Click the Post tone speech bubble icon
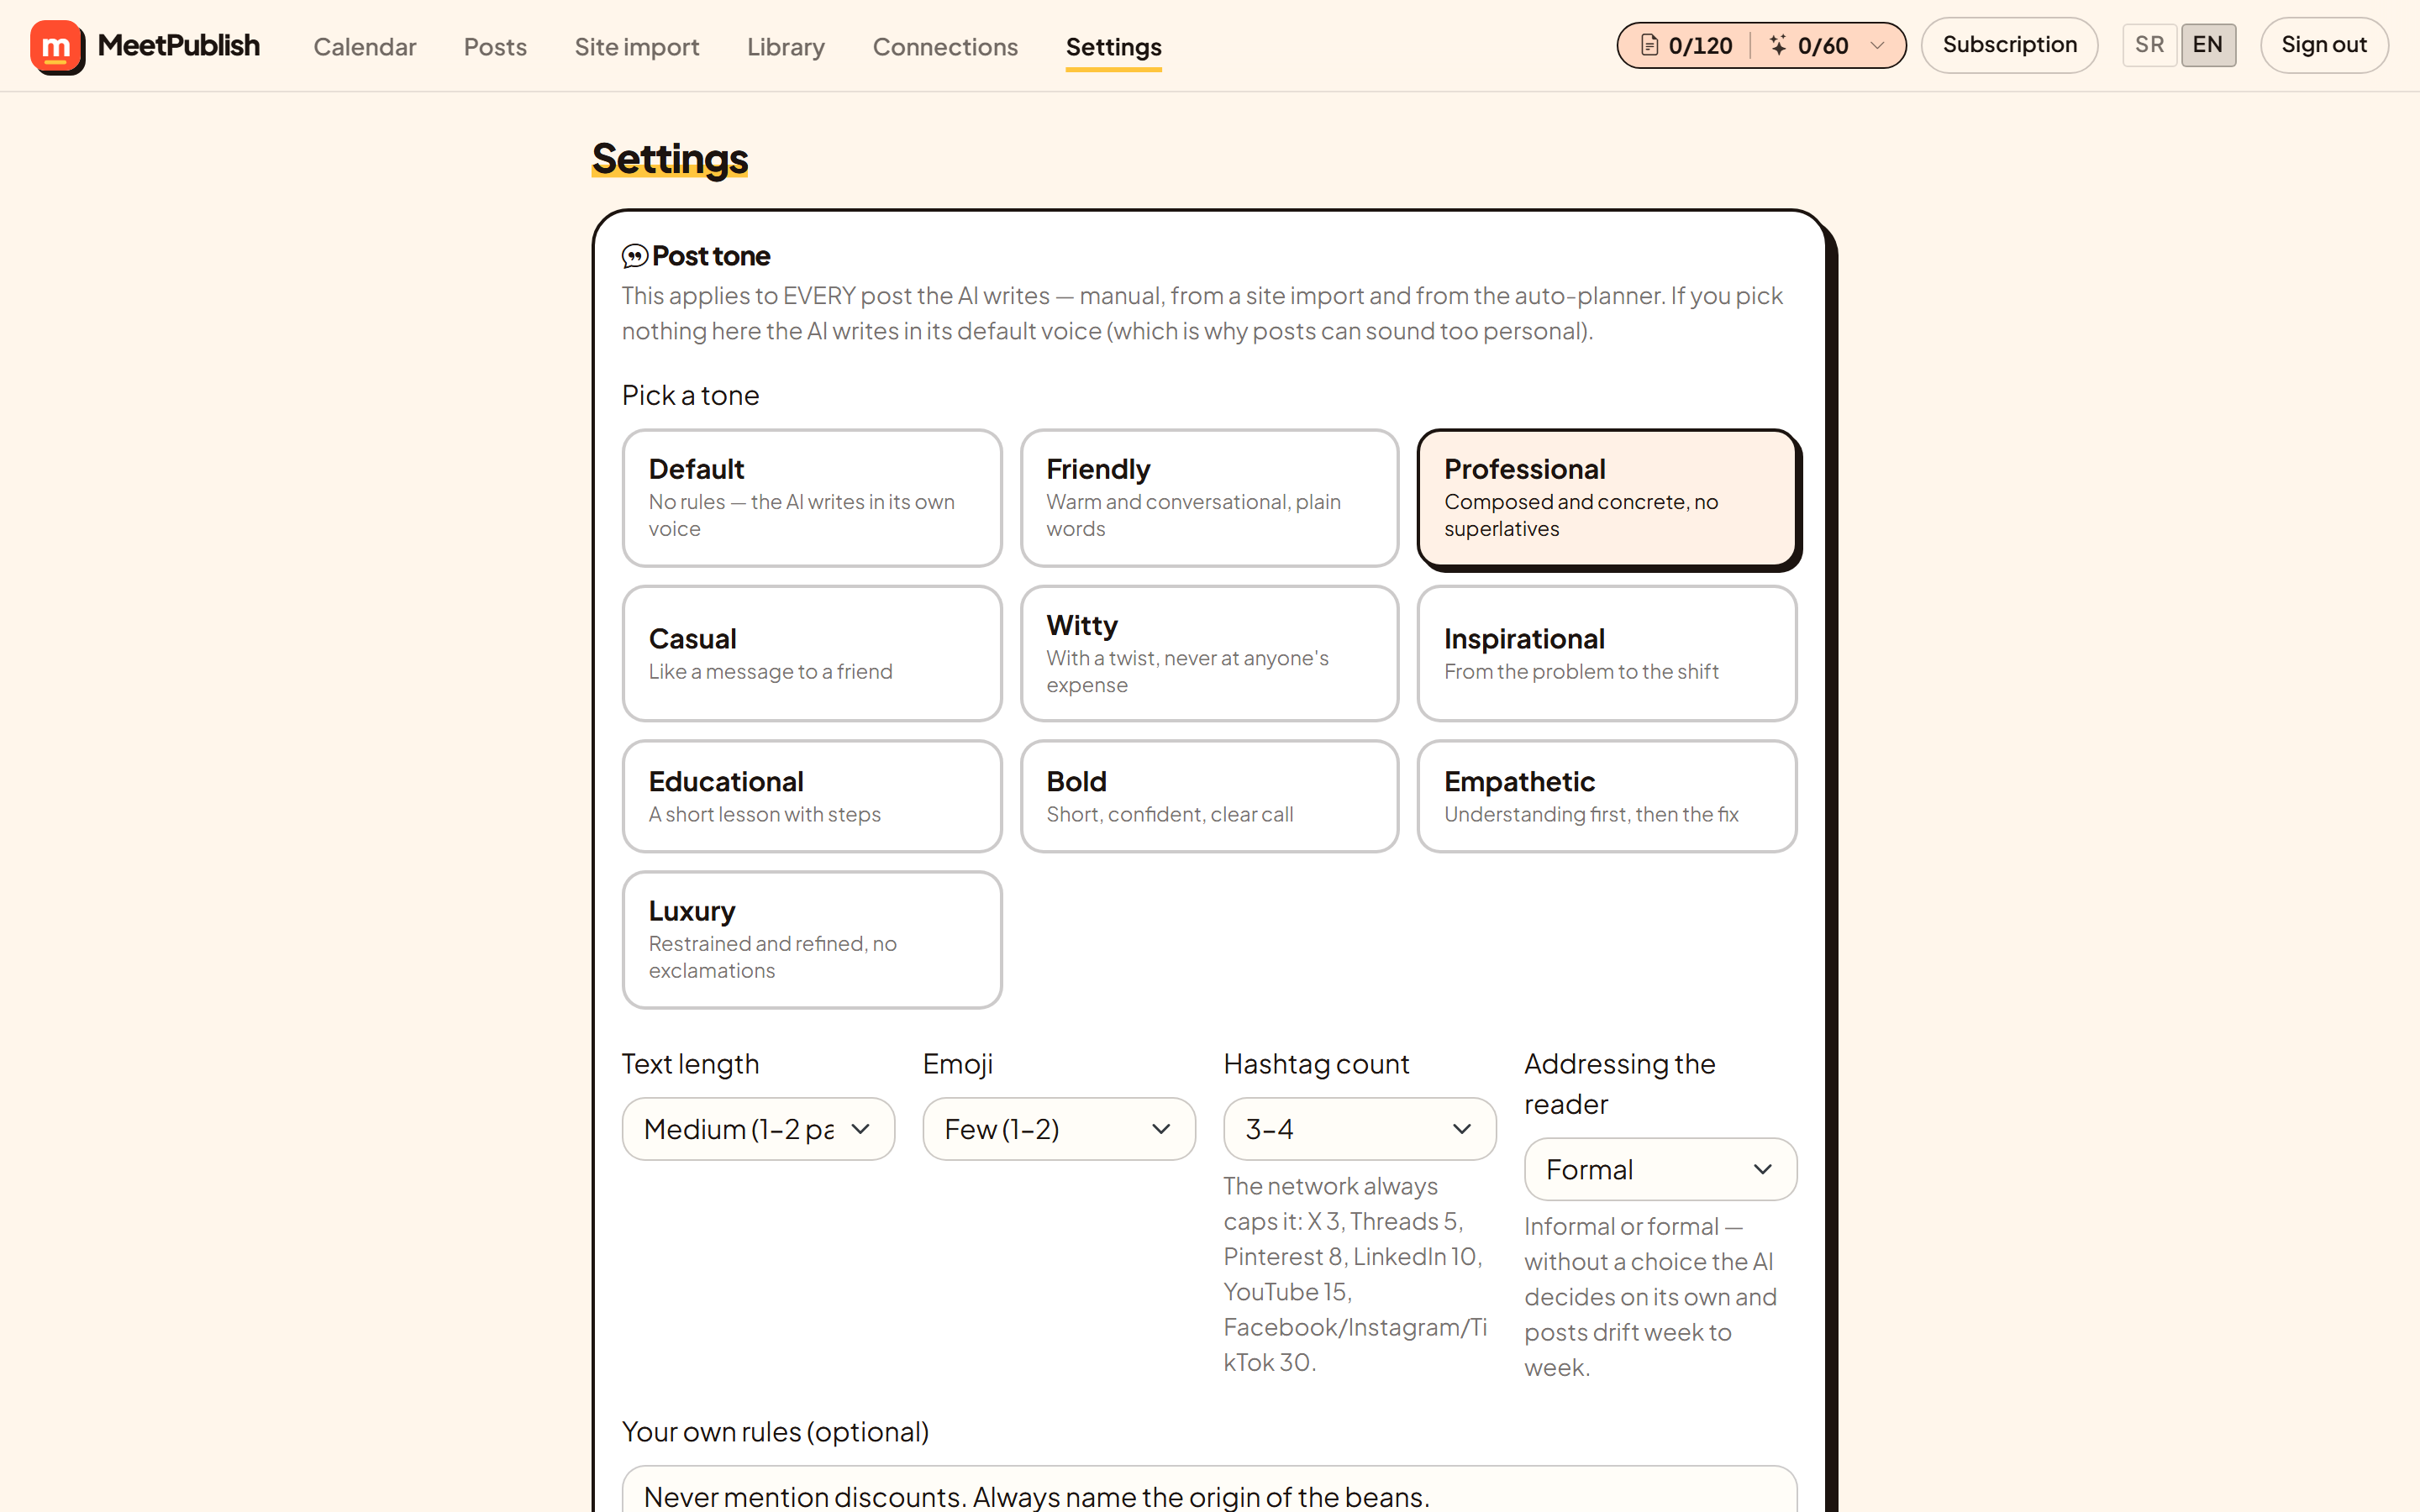Image resolution: width=2420 pixels, height=1512 pixels. point(634,256)
